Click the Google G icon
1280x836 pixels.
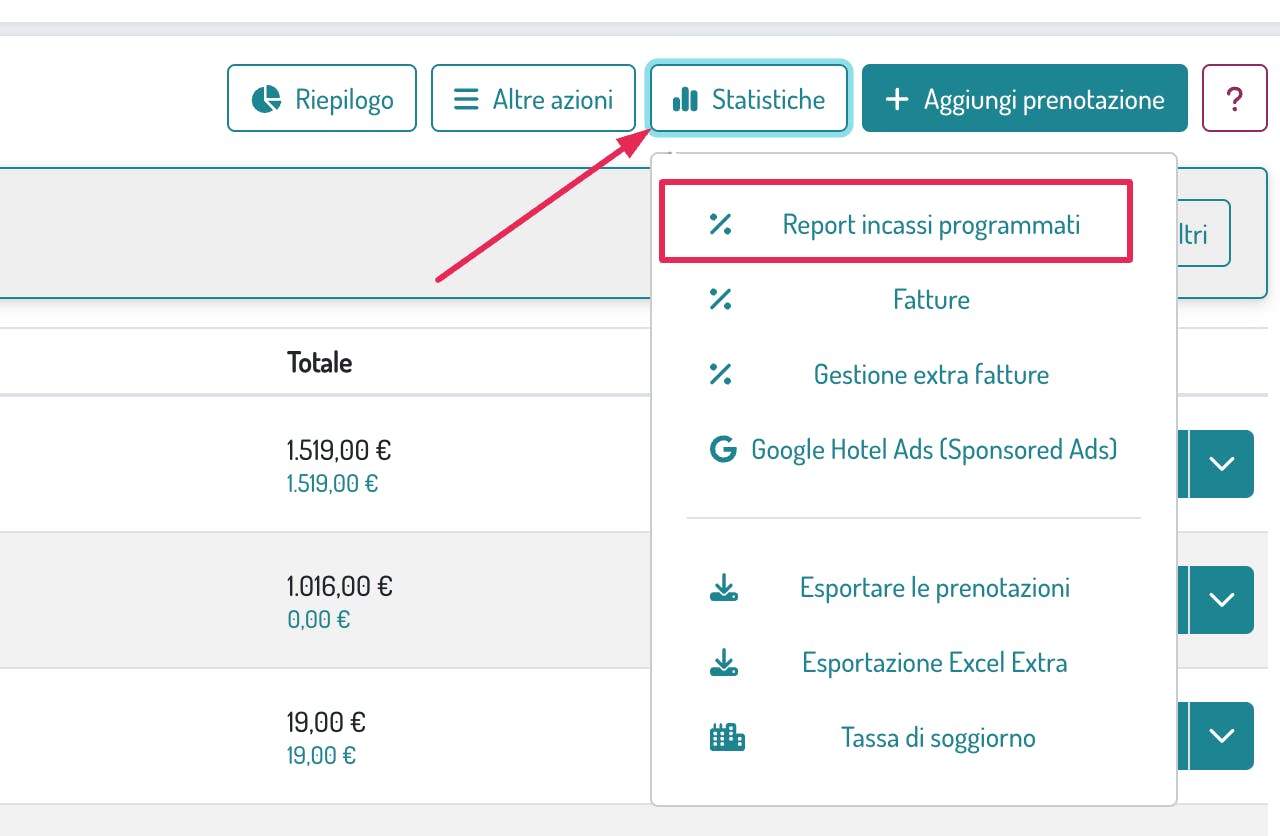click(722, 449)
